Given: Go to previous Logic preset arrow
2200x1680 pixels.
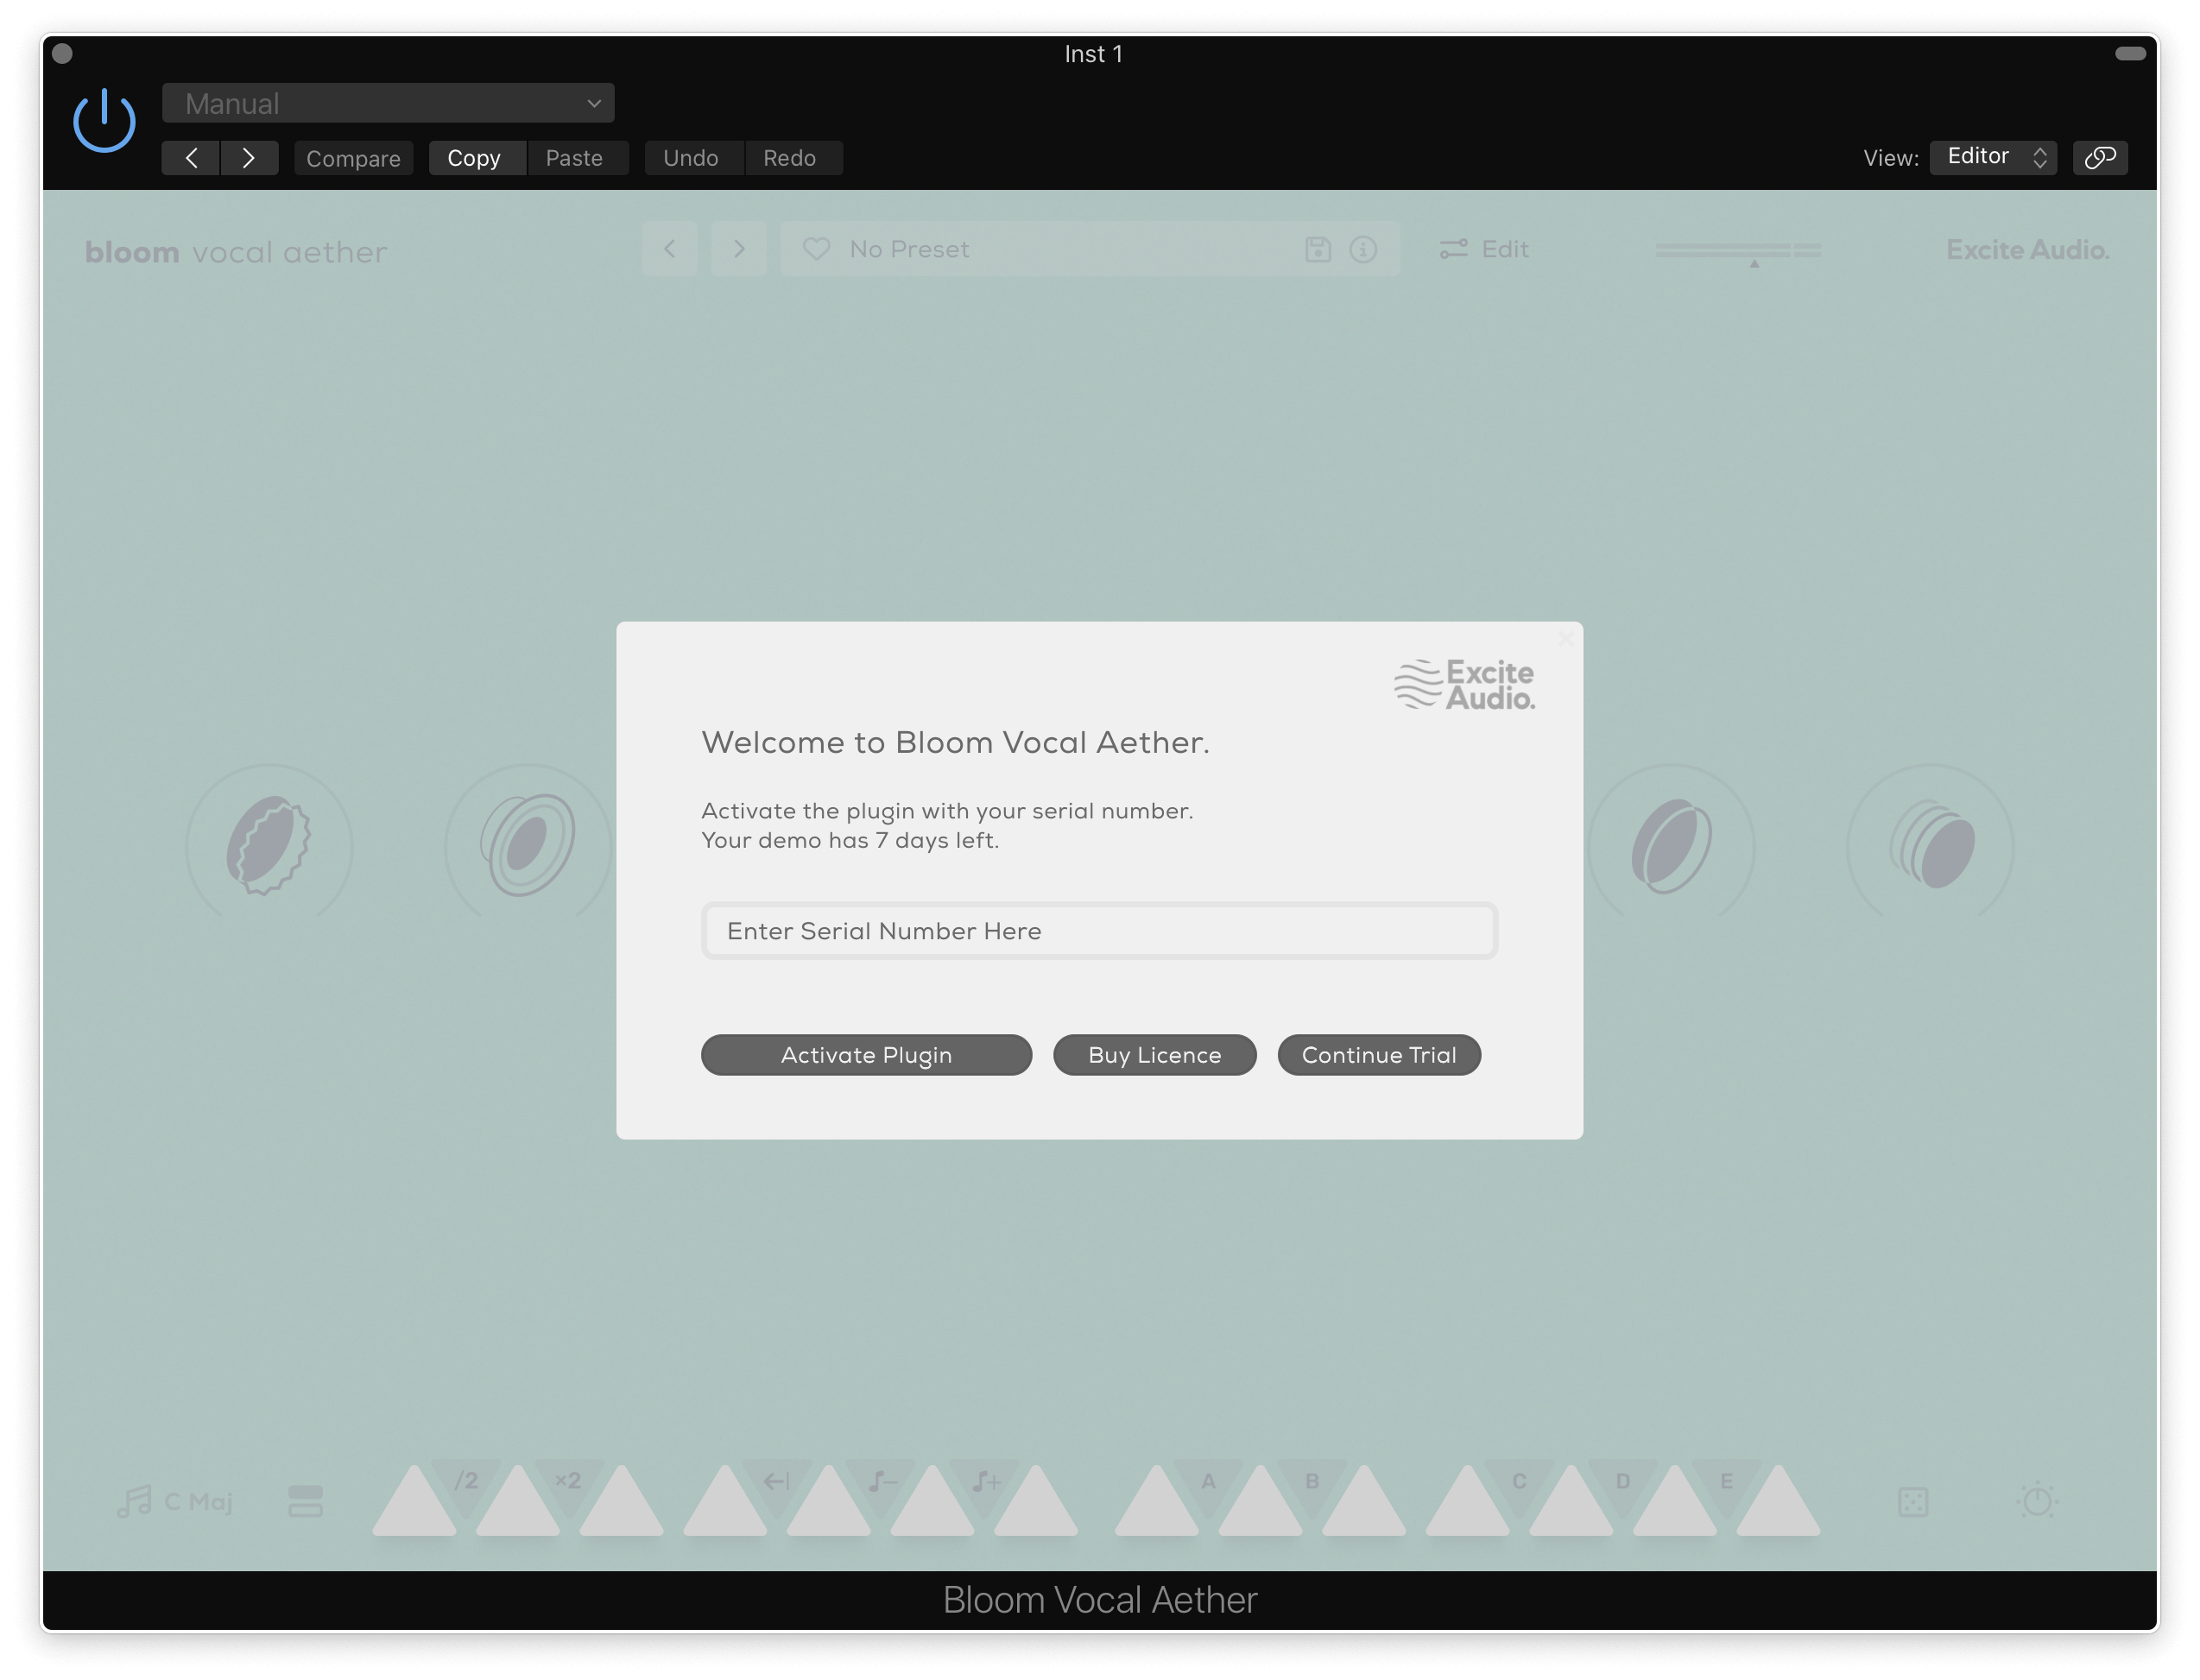Looking at the screenshot, I should (x=191, y=158).
